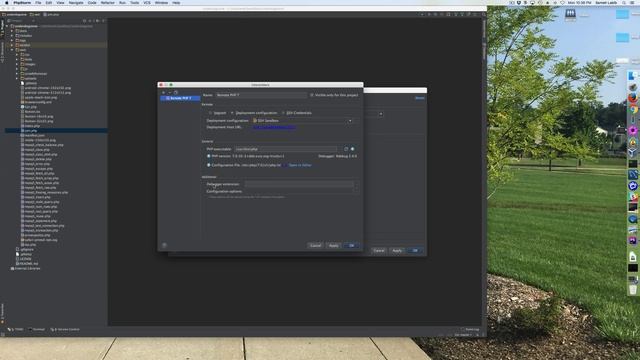
Task: Cancel the background Preferences window
Action: (x=379, y=251)
